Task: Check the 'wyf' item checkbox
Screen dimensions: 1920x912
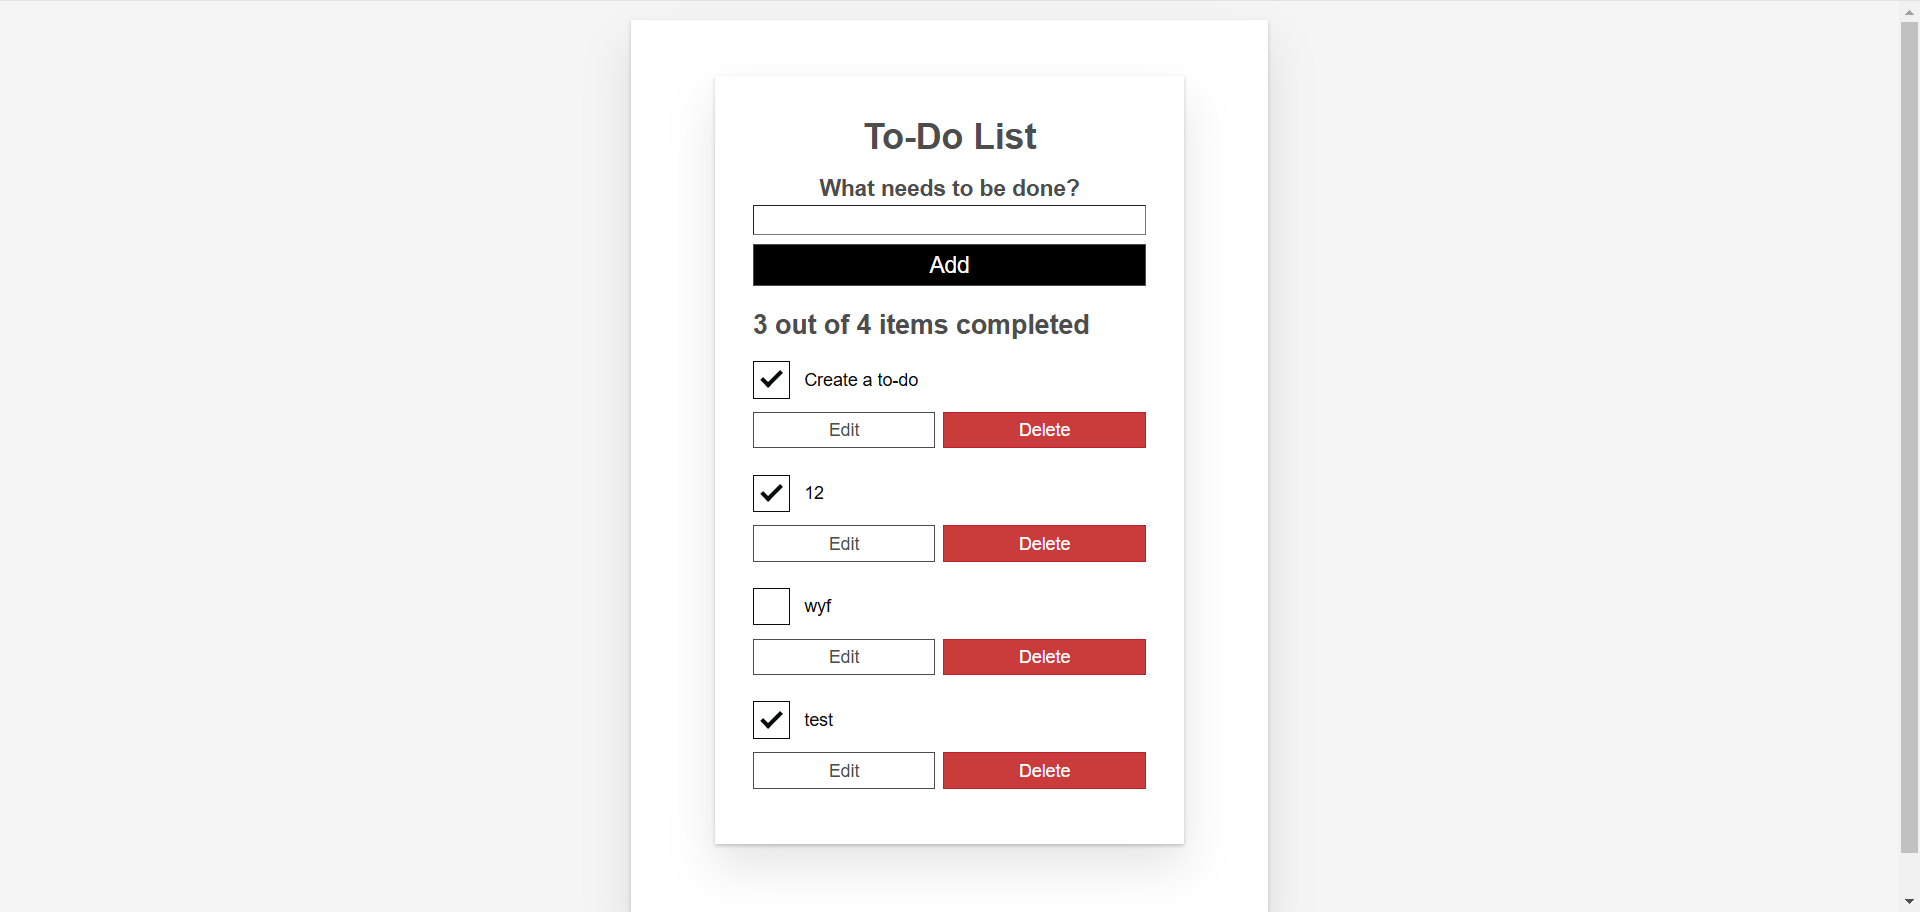Action: [x=771, y=606]
